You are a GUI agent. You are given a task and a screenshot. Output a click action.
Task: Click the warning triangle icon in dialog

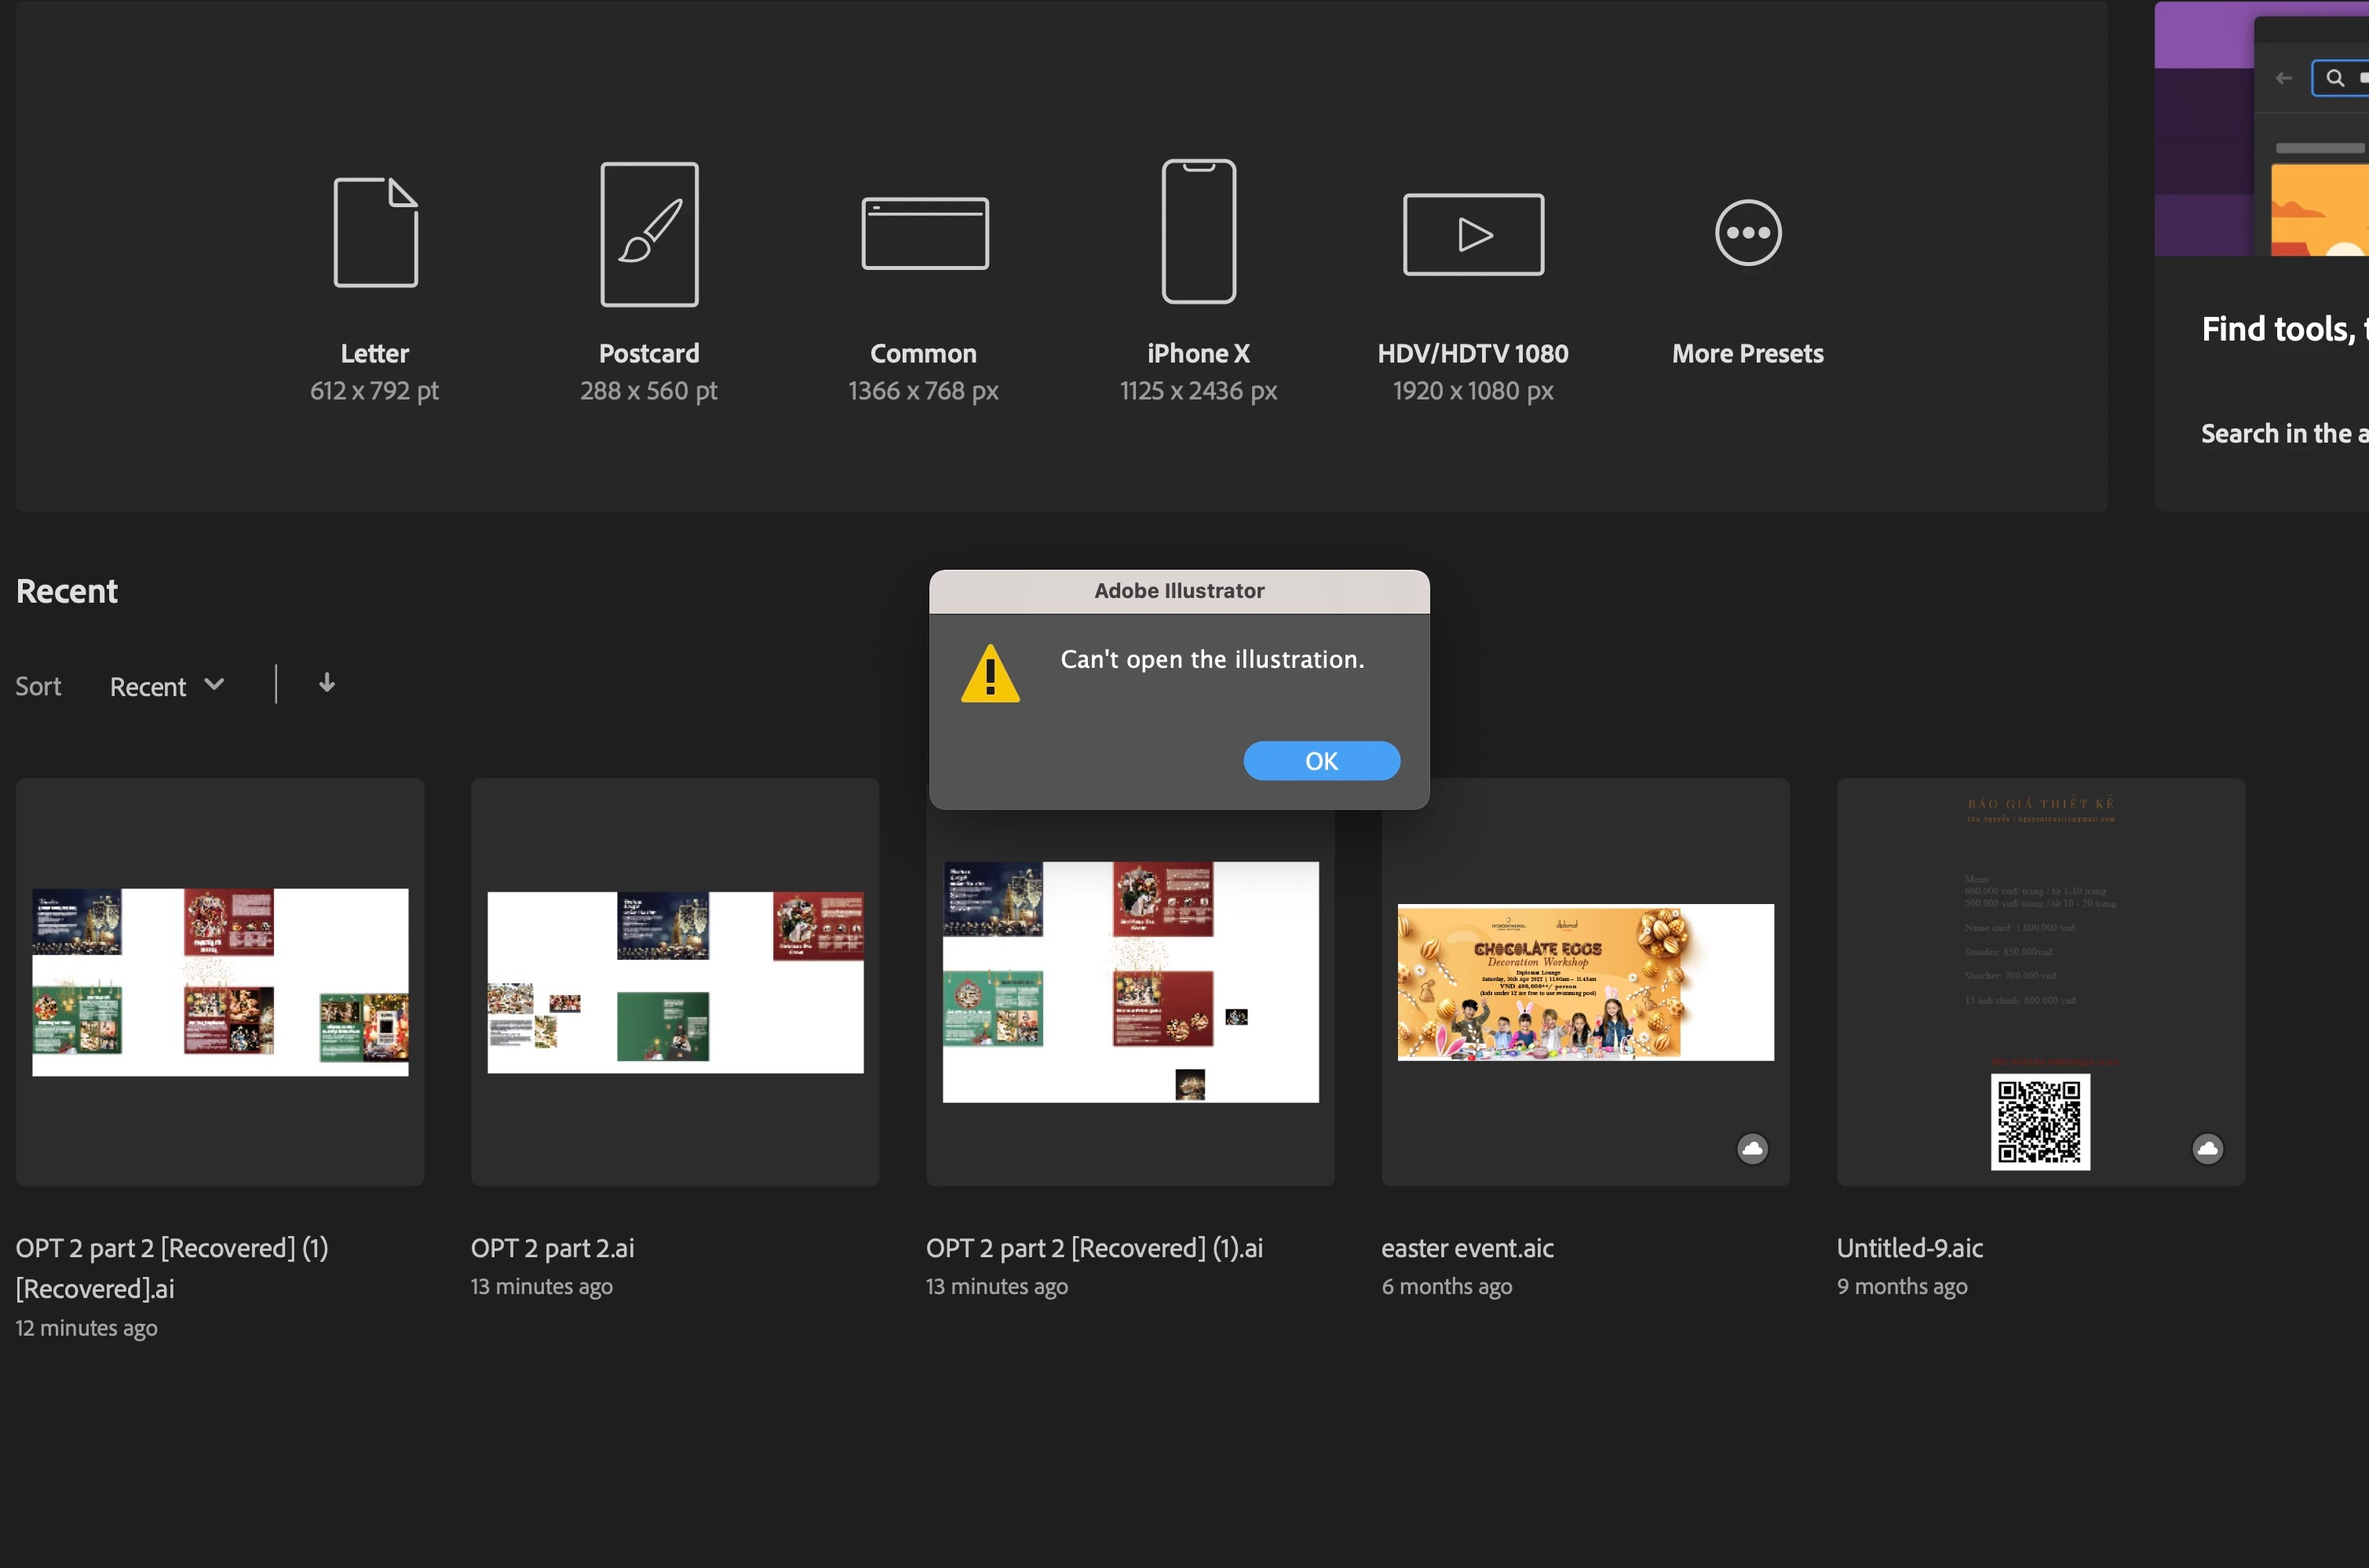click(x=990, y=675)
